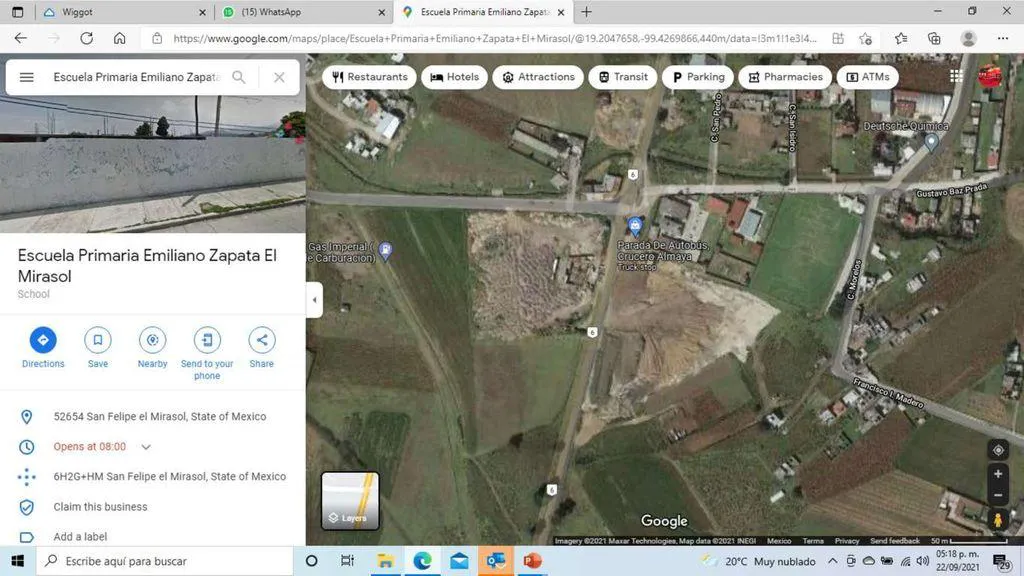Get Directions to the school
1024x576 pixels.
(x=43, y=348)
